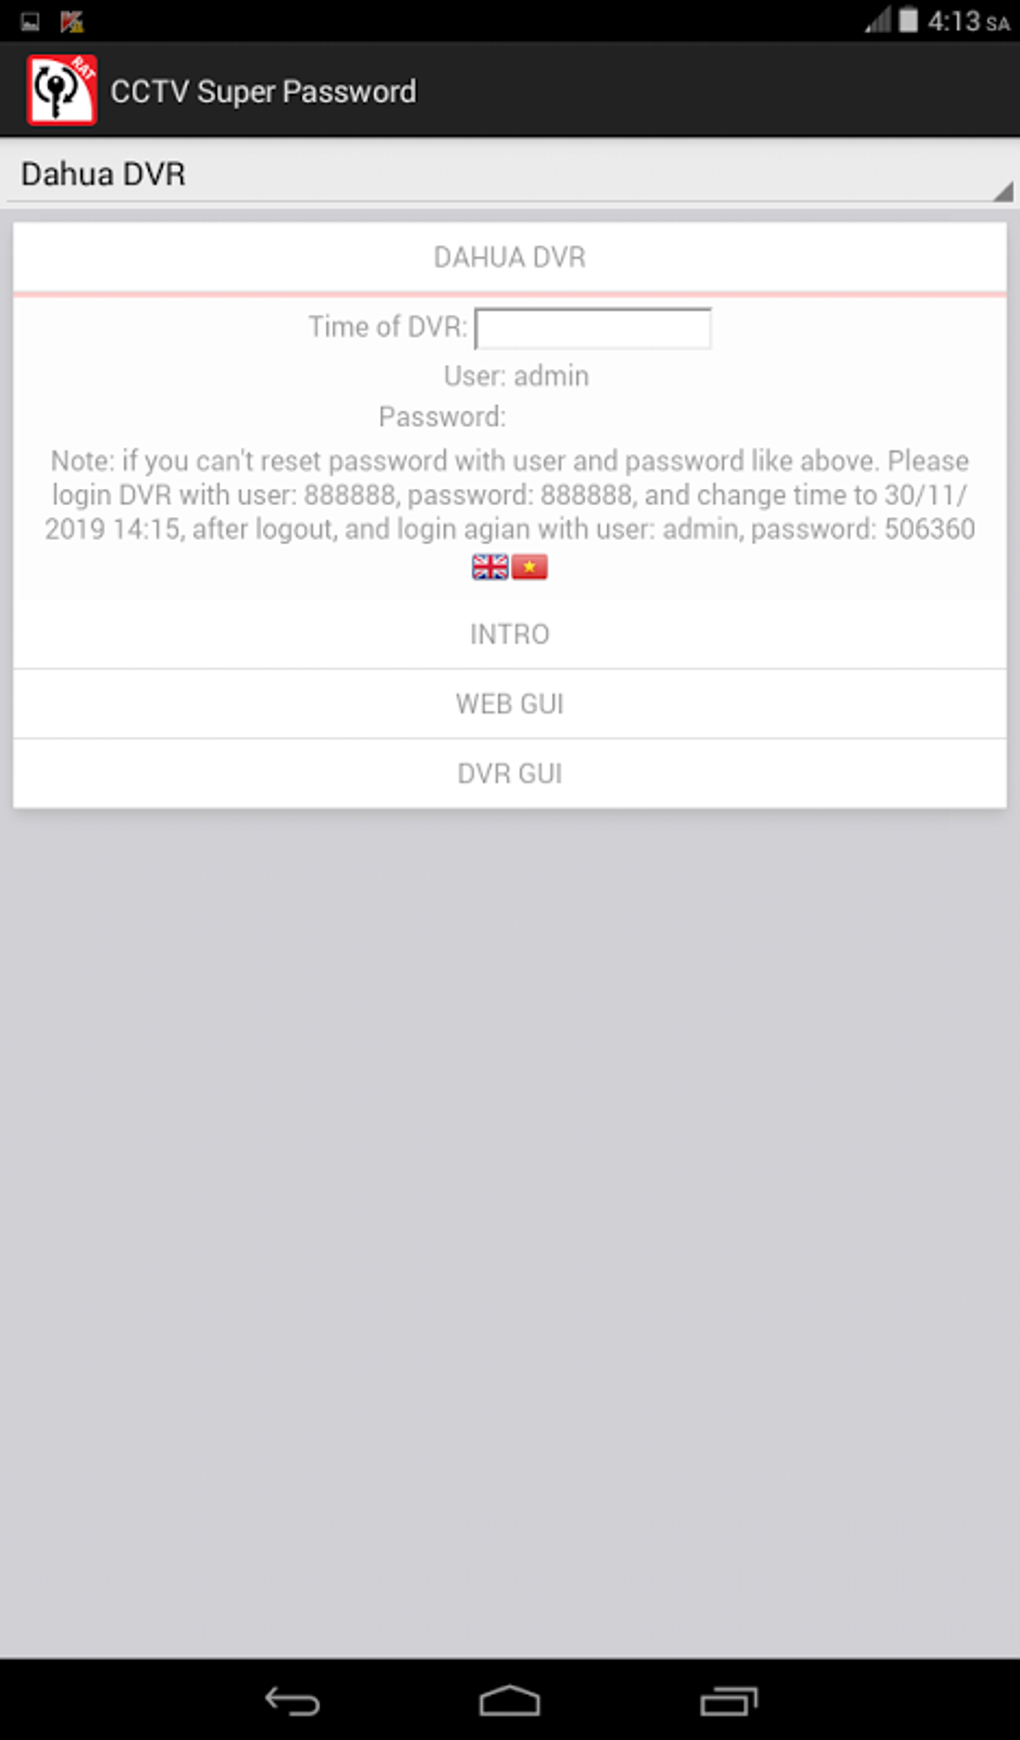Tap the picture notification icon in status bar
Screen dimensions: 1020x1740
pyautogui.click(x=30, y=21)
